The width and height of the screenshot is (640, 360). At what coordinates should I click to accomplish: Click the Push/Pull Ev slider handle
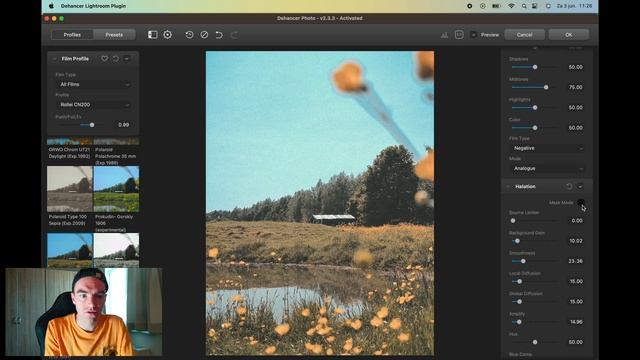(92, 125)
